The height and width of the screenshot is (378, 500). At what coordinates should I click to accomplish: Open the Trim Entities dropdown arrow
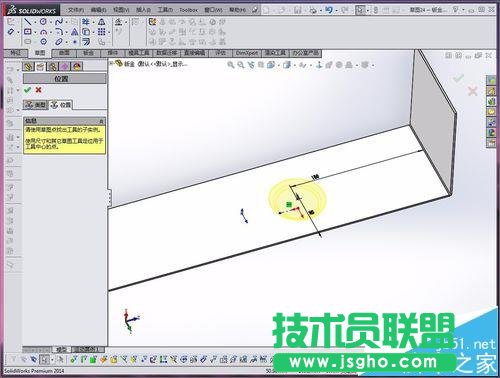click(94, 23)
